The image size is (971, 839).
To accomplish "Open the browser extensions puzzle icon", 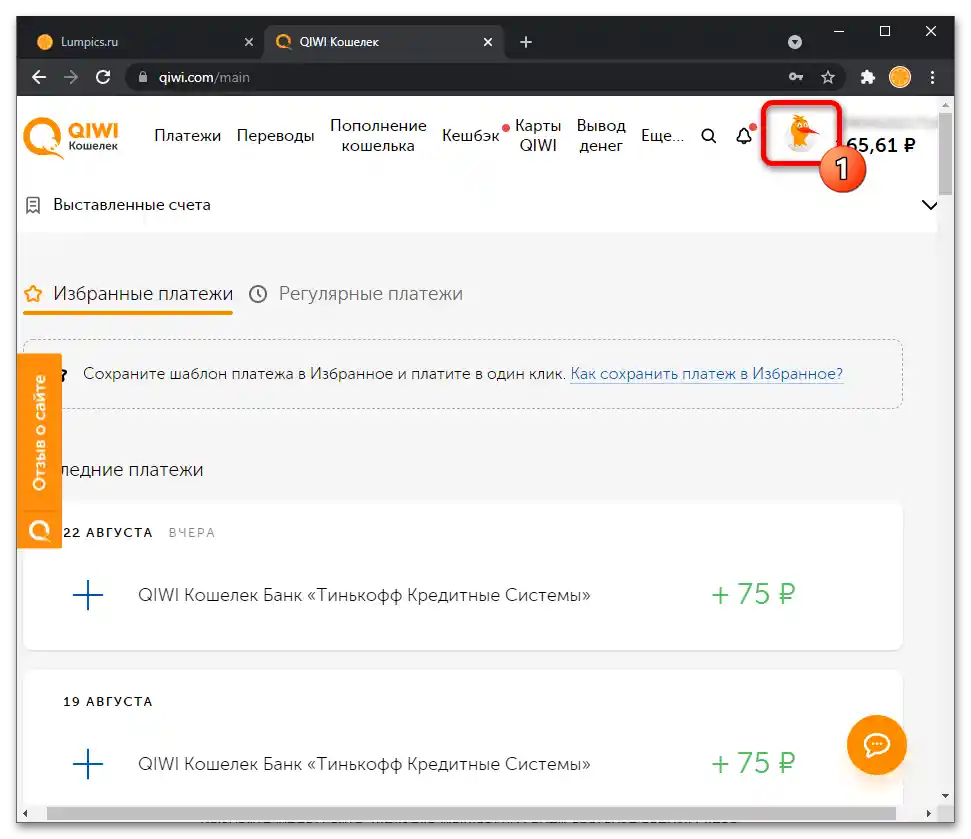I will (868, 77).
